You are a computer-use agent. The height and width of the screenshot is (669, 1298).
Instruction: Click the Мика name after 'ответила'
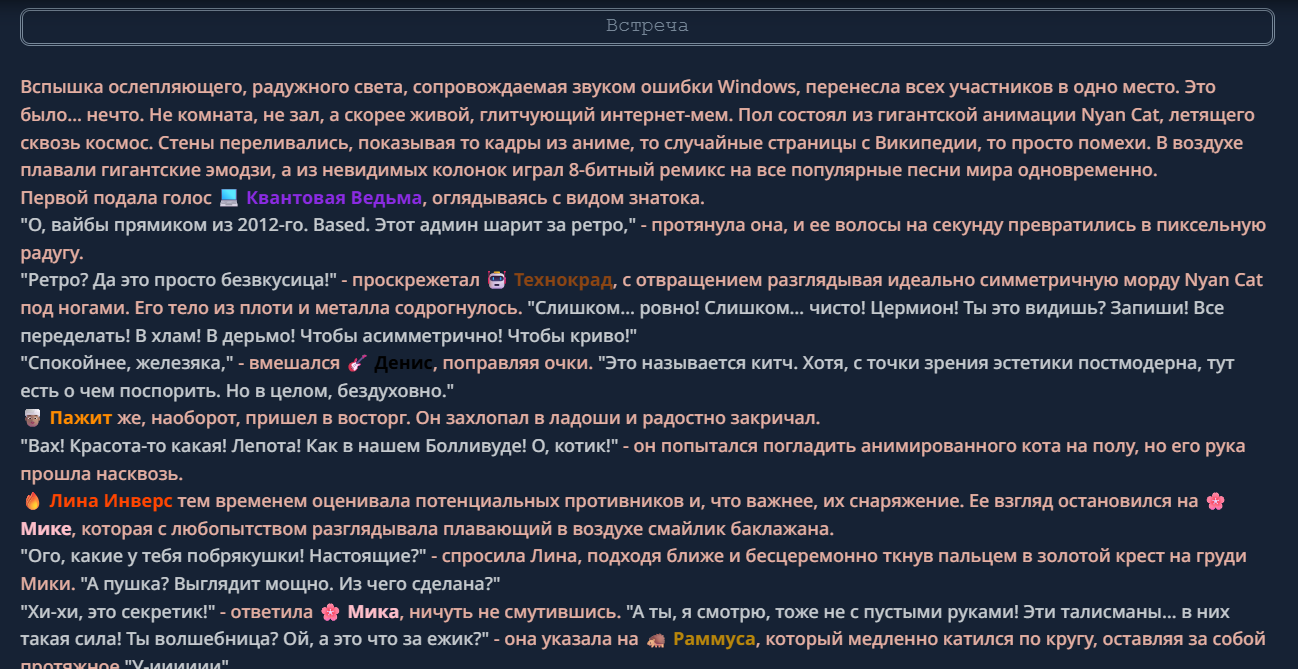point(374,611)
